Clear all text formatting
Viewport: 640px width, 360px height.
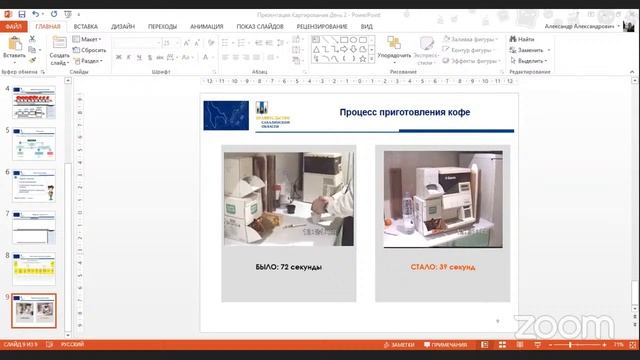point(211,43)
